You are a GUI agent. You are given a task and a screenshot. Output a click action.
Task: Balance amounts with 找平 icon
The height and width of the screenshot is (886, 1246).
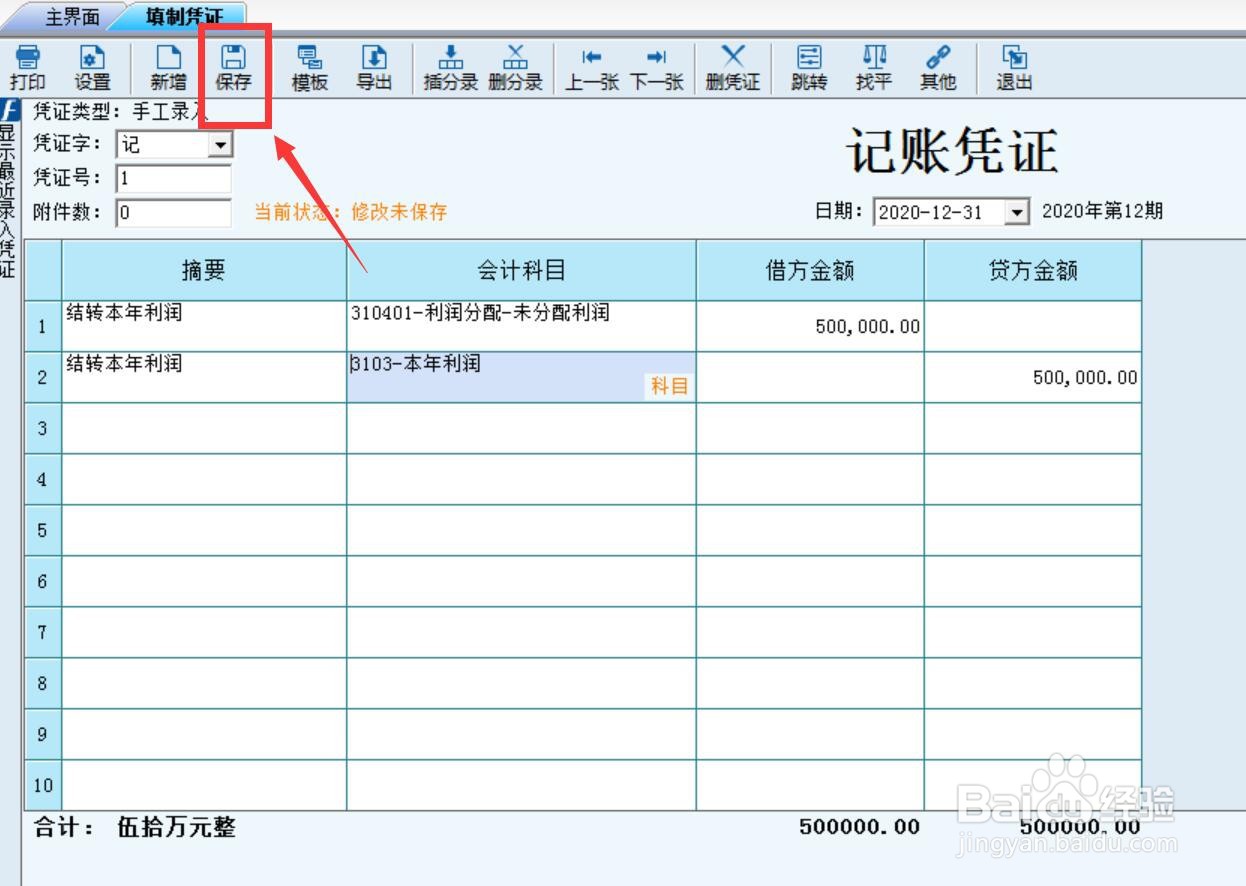tap(873, 68)
